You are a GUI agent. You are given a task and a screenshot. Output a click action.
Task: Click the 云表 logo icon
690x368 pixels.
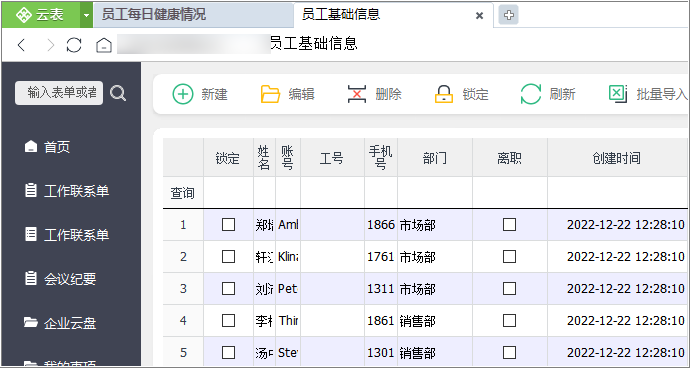(24, 15)
